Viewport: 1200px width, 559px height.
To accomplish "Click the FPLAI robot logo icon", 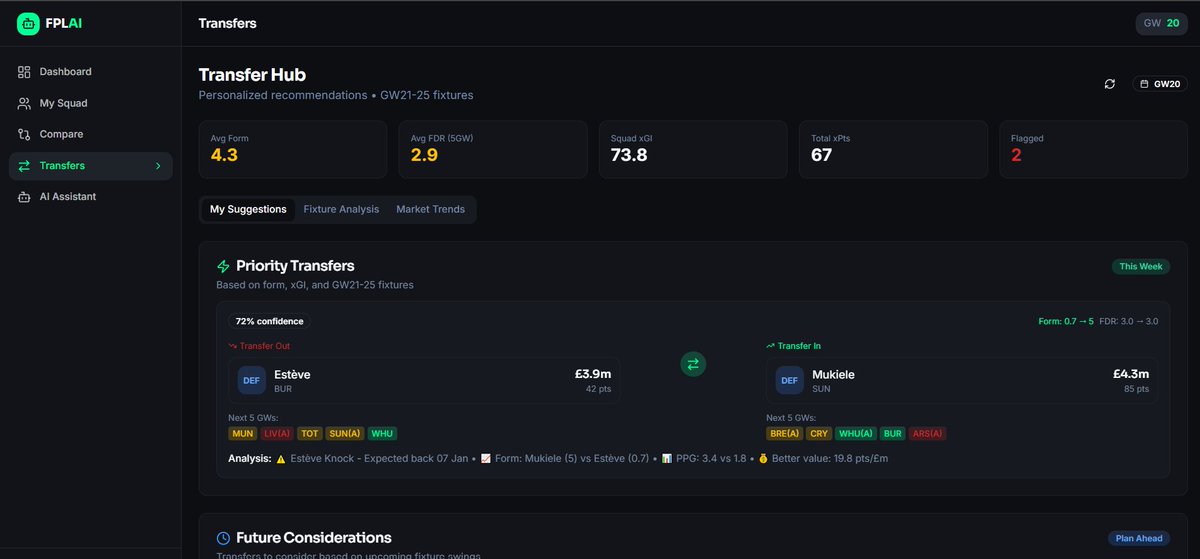I will click(x=29, y=23).
